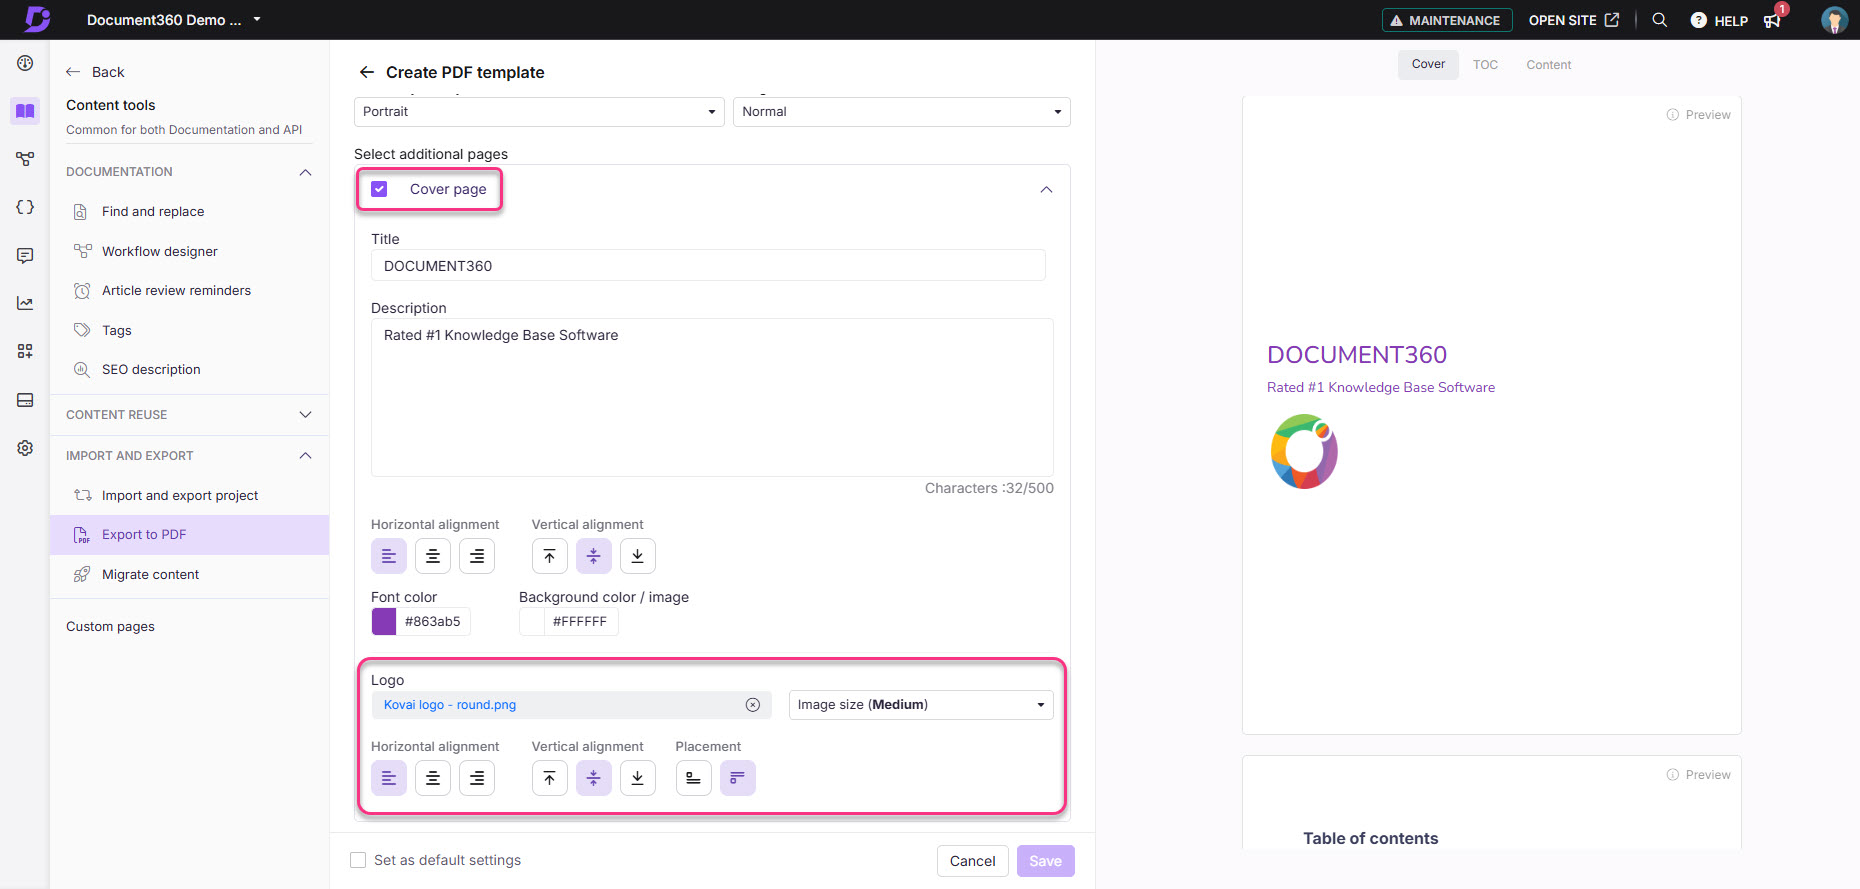
Task: Open the widgets grid icon in left rail
Action: click(x=25, y=351)
